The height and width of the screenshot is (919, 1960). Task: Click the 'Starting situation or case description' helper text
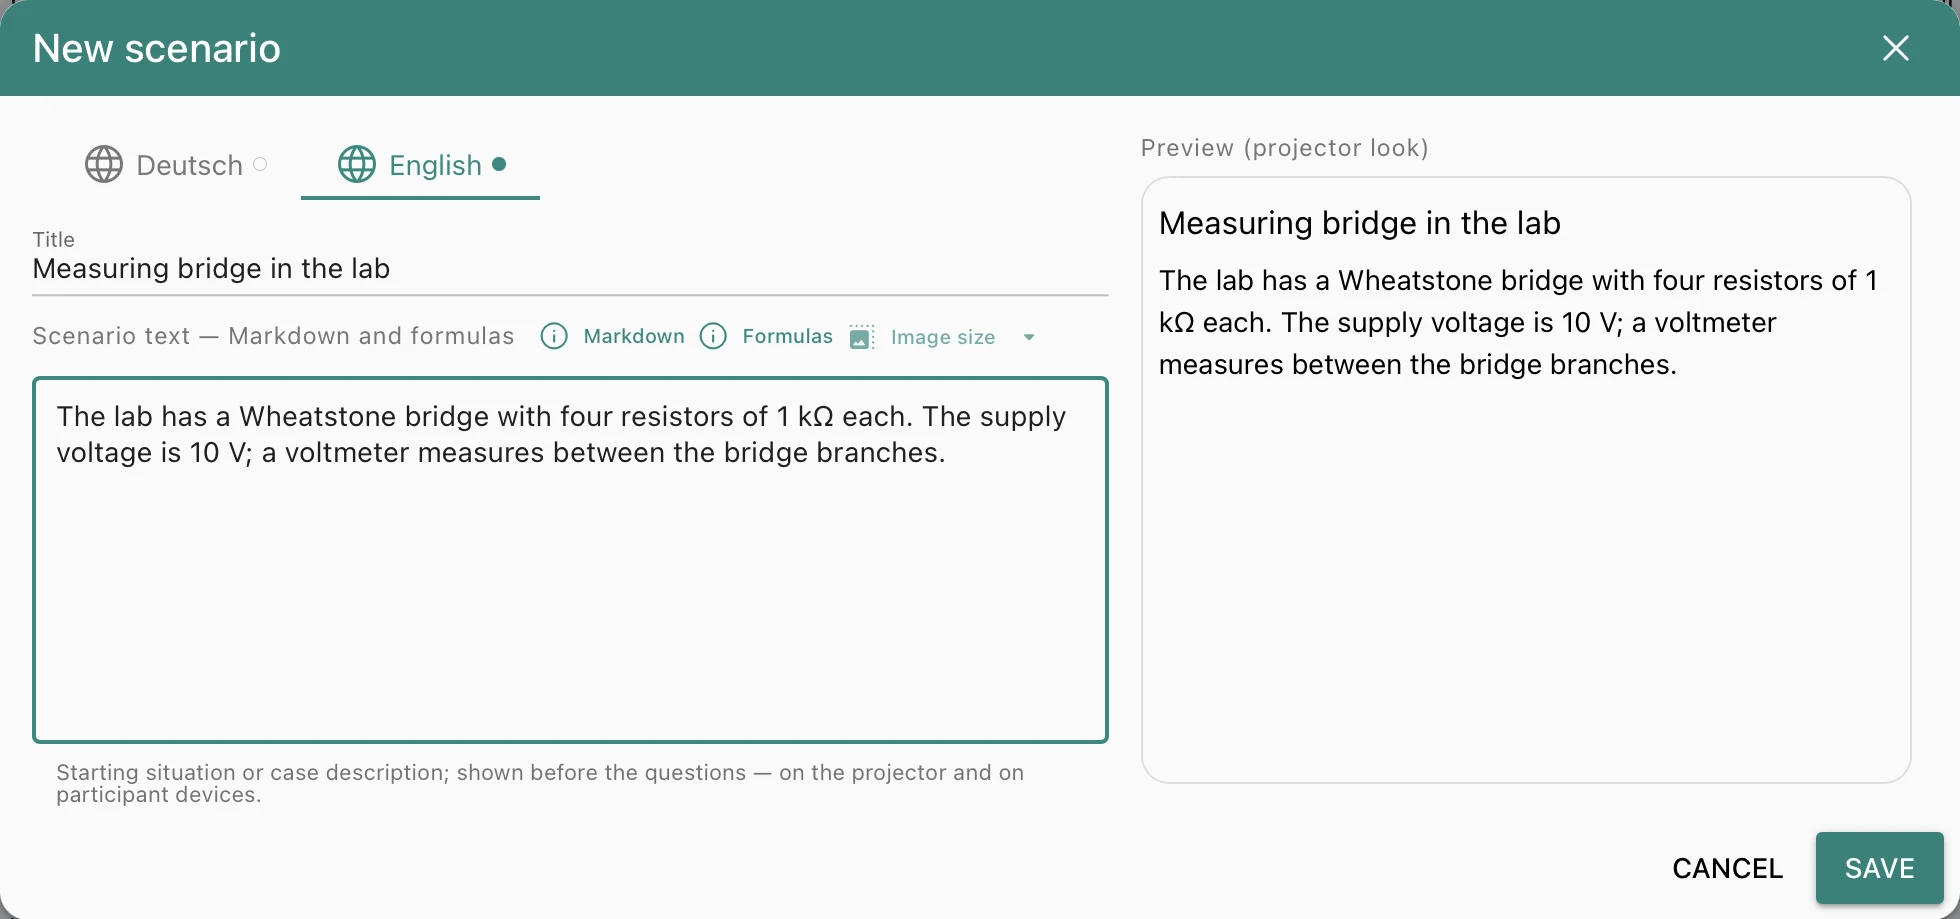(540, 783)
